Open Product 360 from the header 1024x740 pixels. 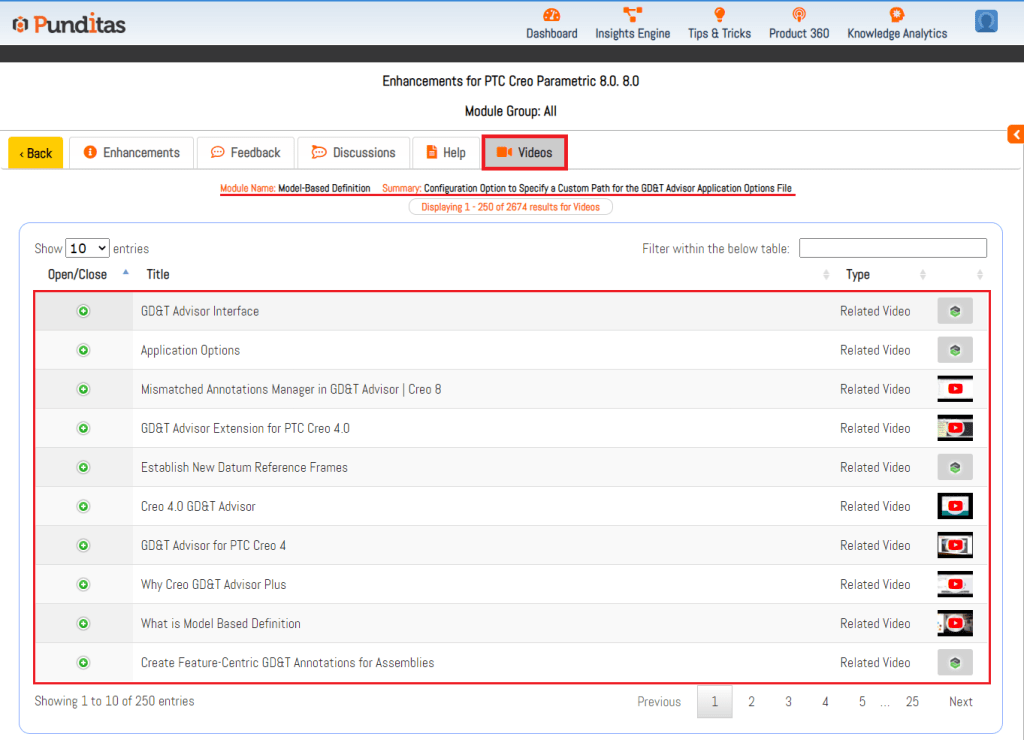[798, 23]
